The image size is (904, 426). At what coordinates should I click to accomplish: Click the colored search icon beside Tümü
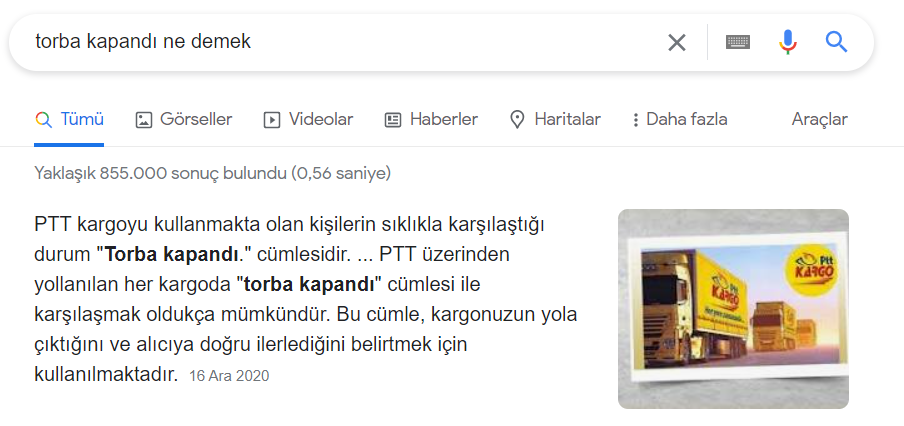pyautogui.click(x=43, y=120)
